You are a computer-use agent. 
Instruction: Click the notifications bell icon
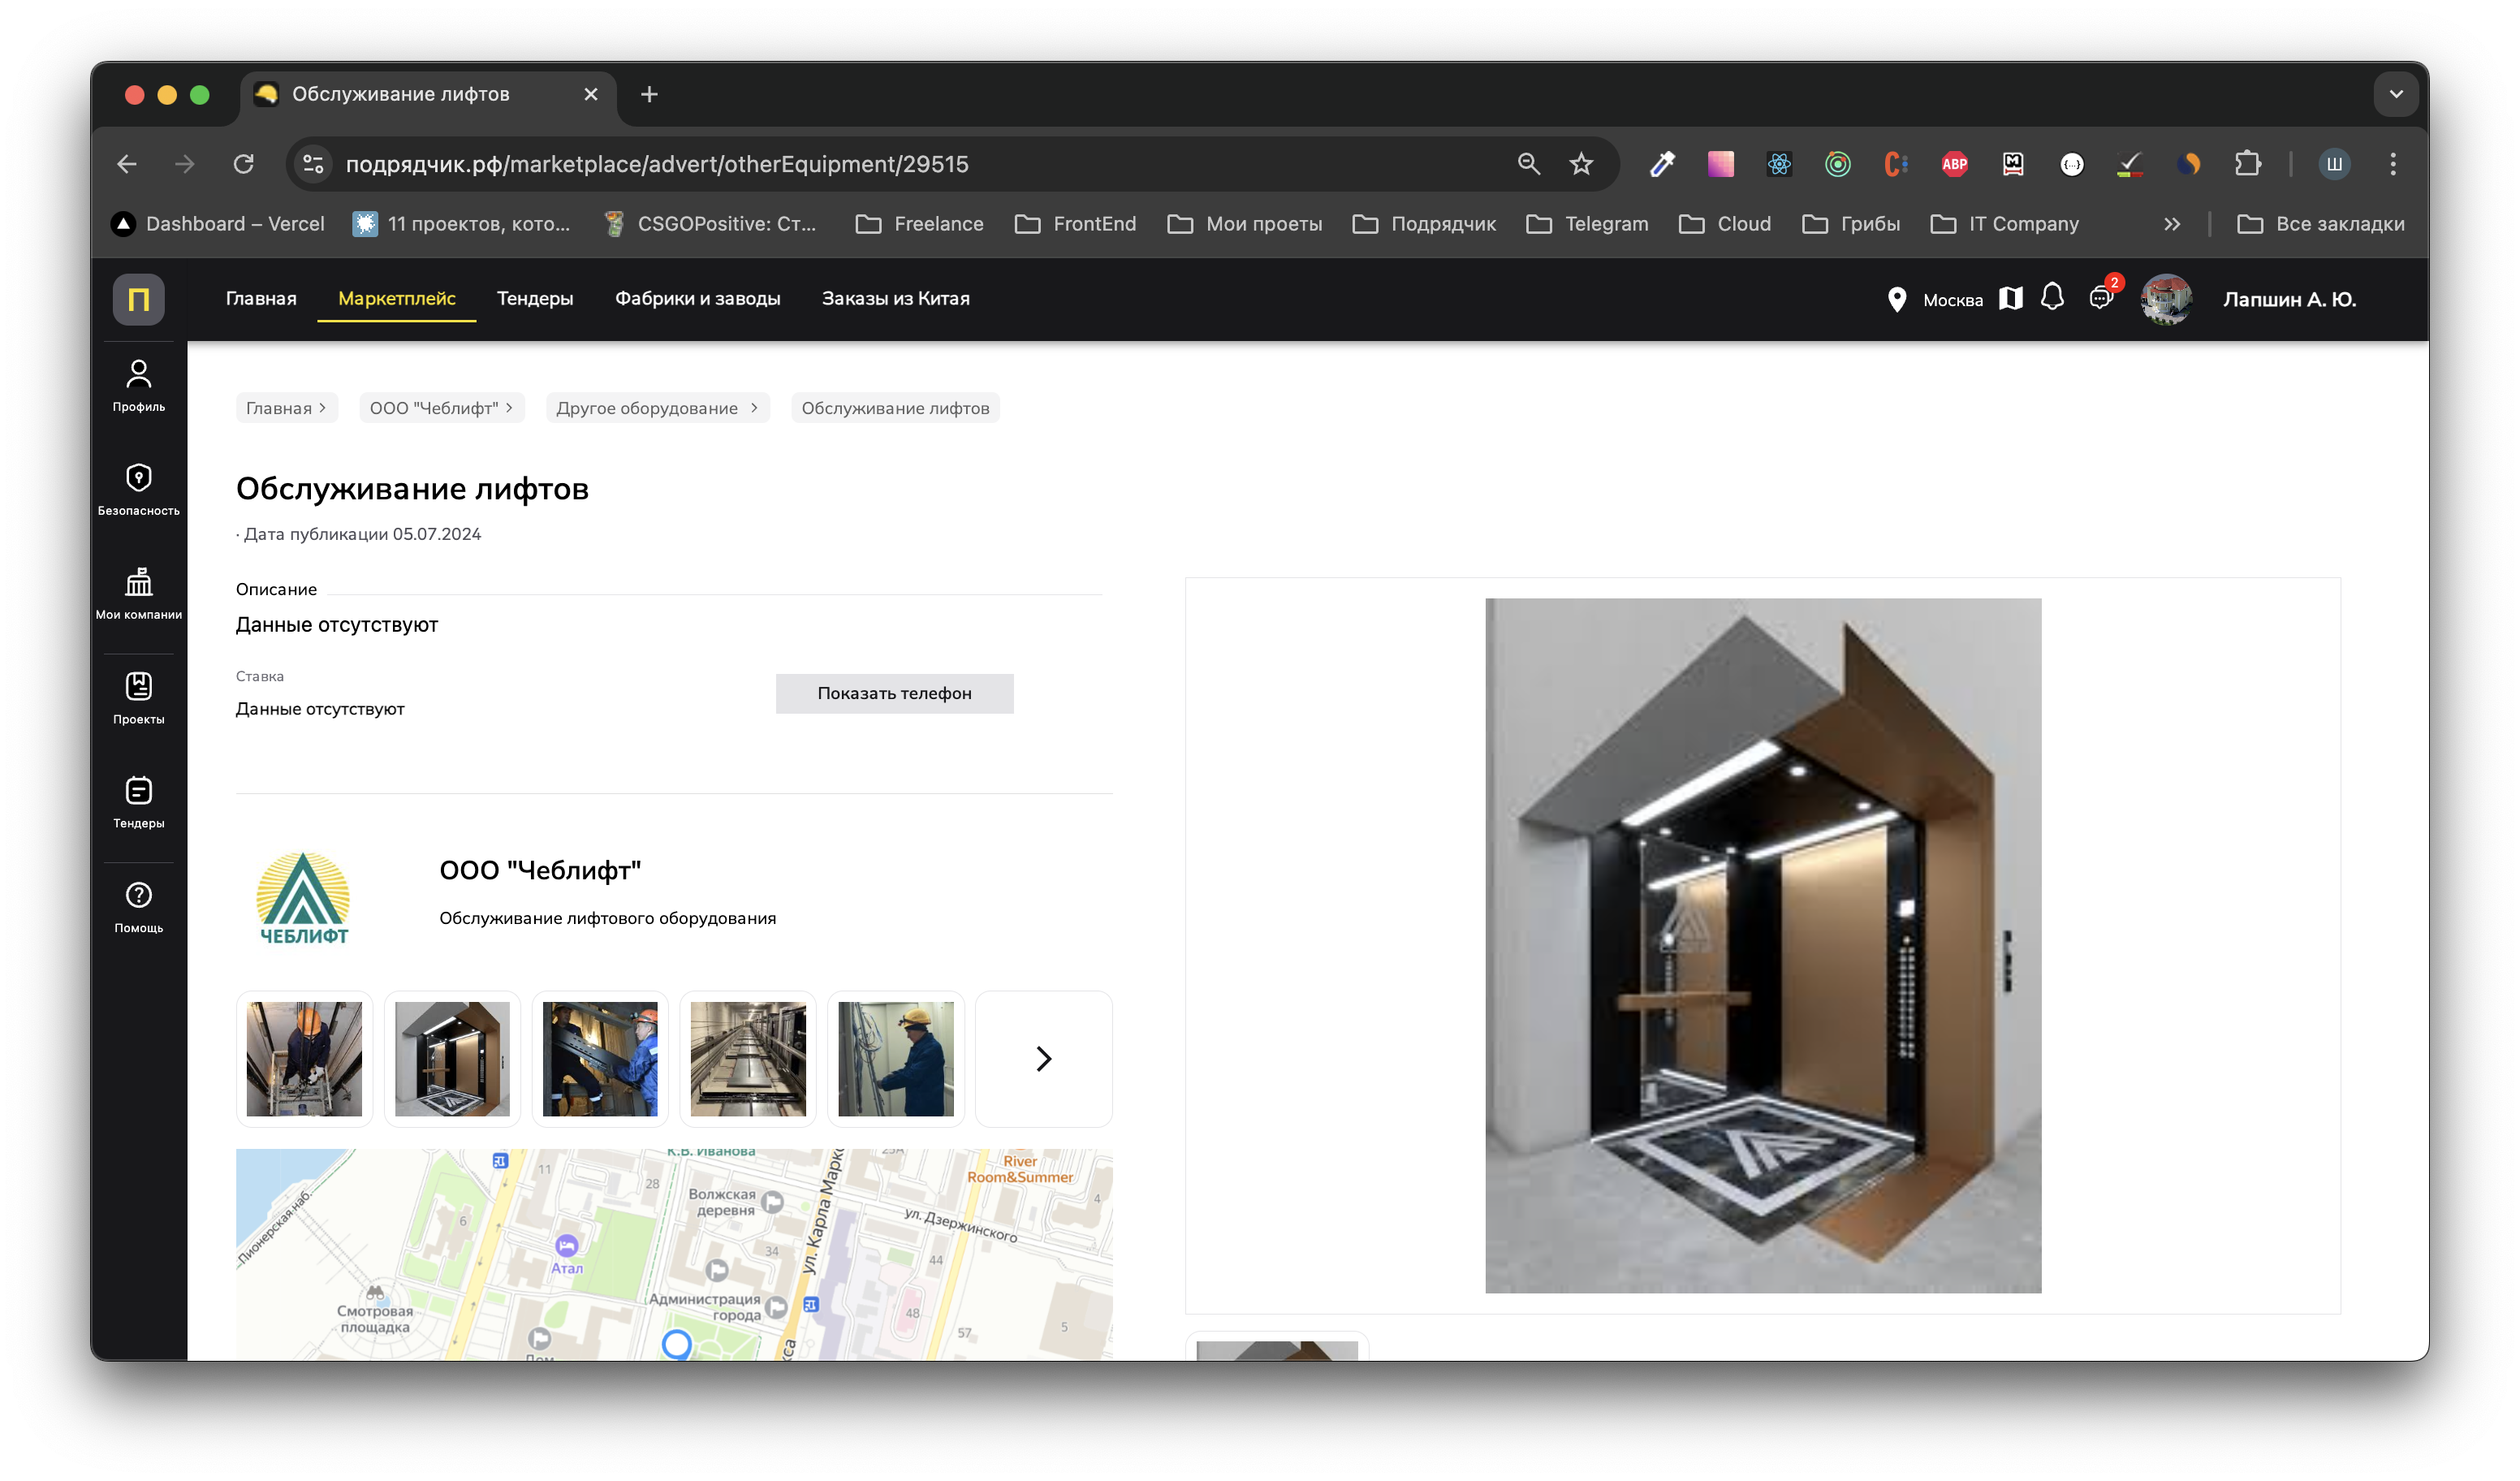click(2052, 298)
